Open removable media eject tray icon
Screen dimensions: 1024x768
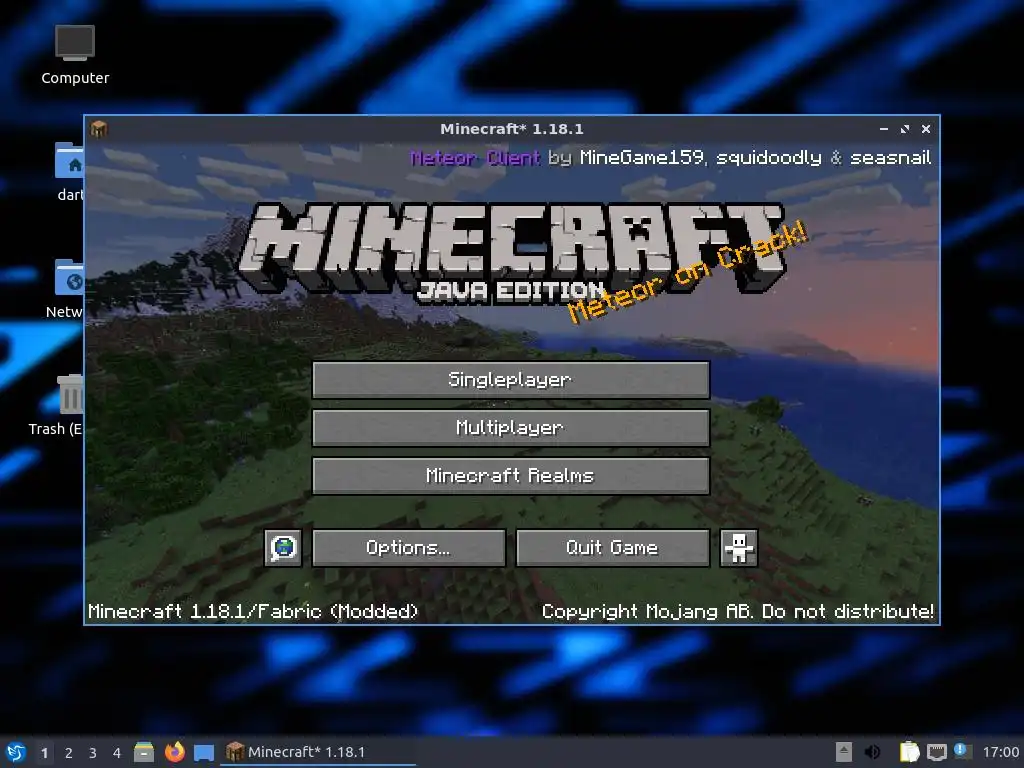click(844, 752)
